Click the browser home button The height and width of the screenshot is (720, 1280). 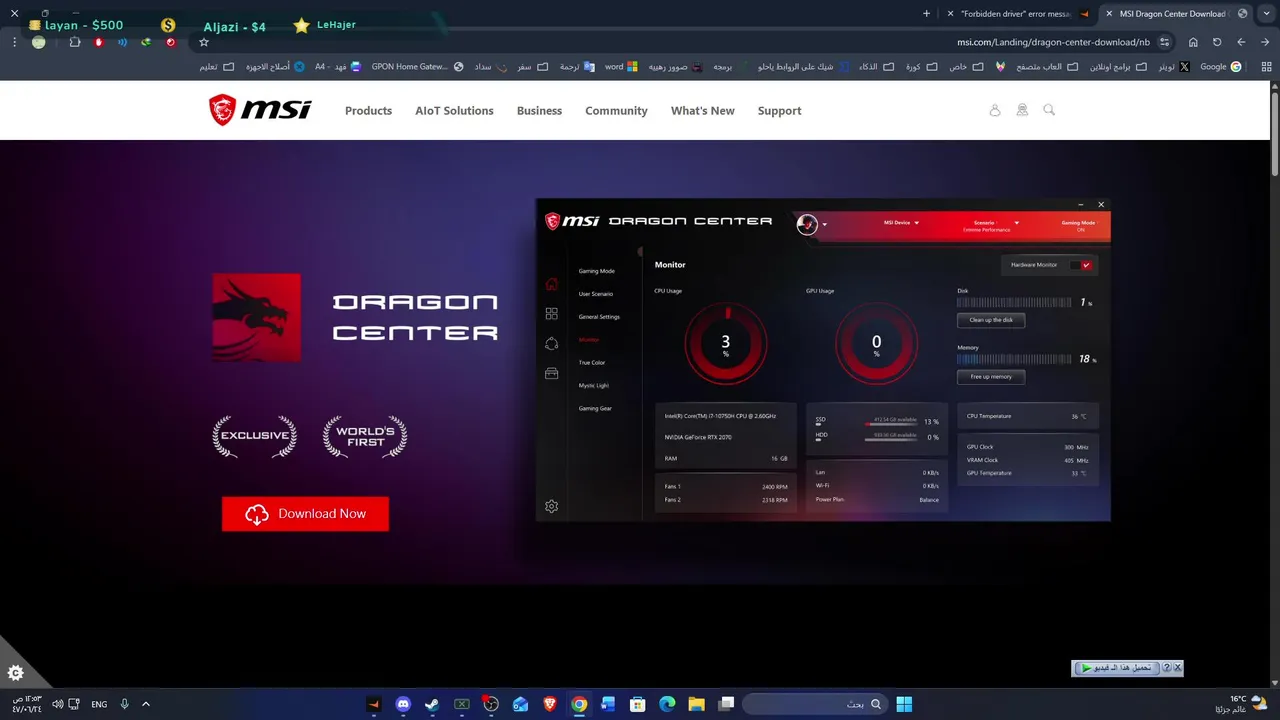(x=1193, y=42)
